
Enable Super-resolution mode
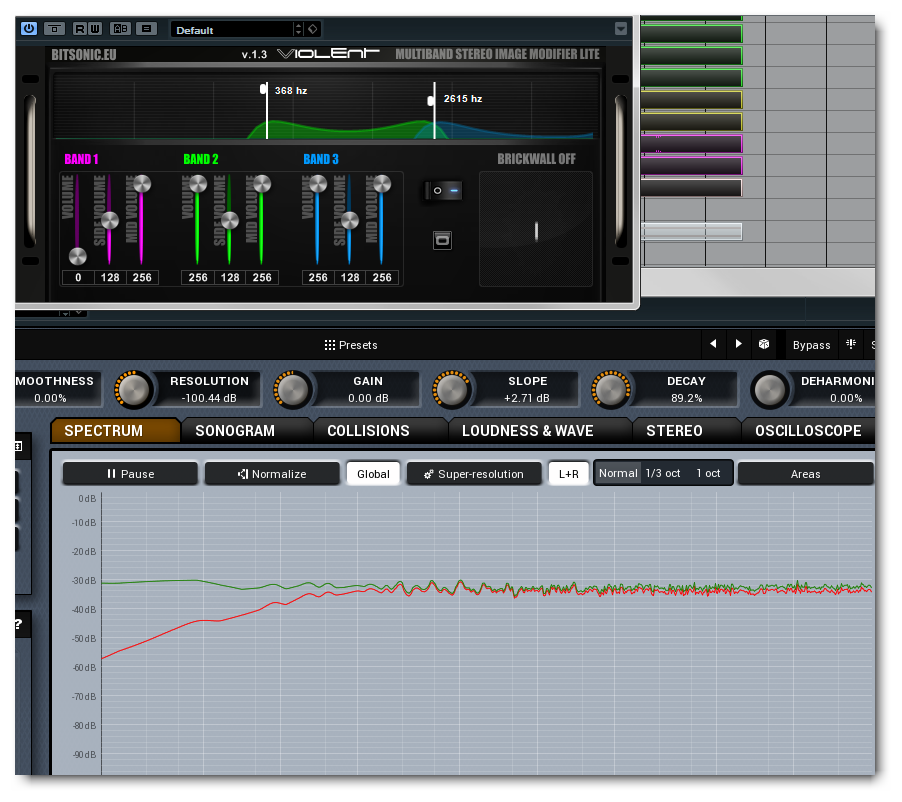click(474, 474)
